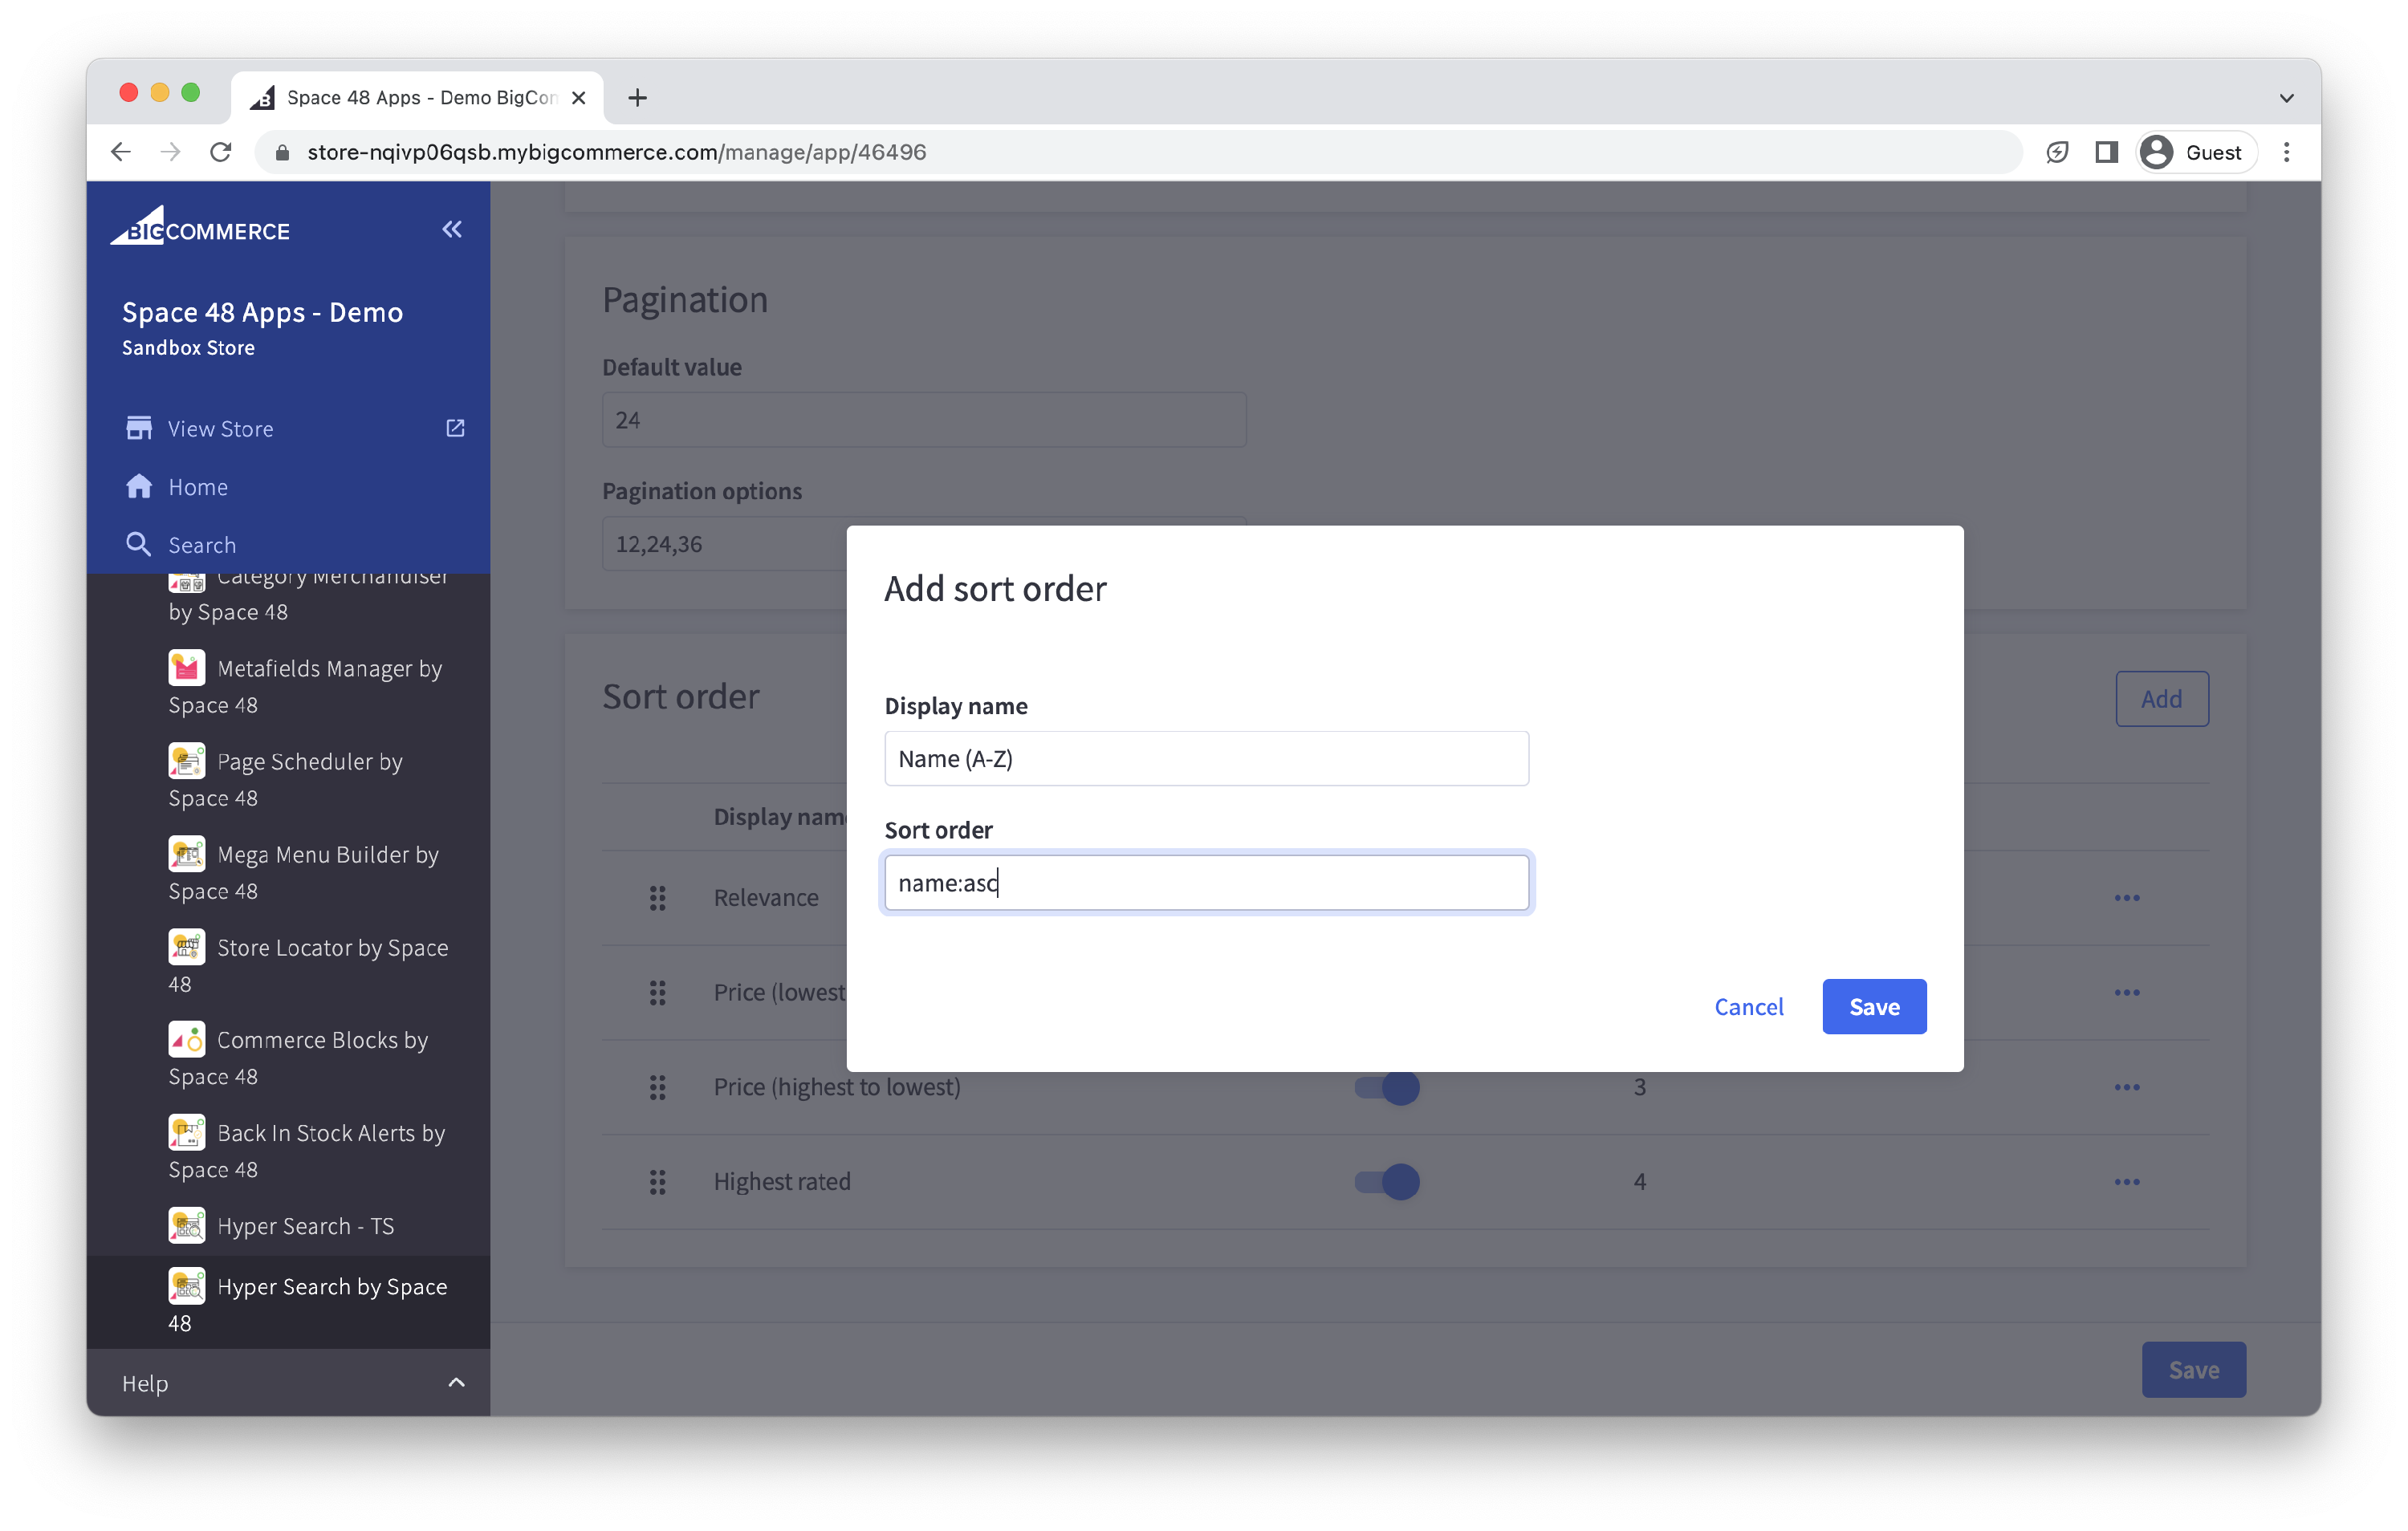Expand the Help section
Viewport: 2408px width, 1531px height.
pos(288,1382)
